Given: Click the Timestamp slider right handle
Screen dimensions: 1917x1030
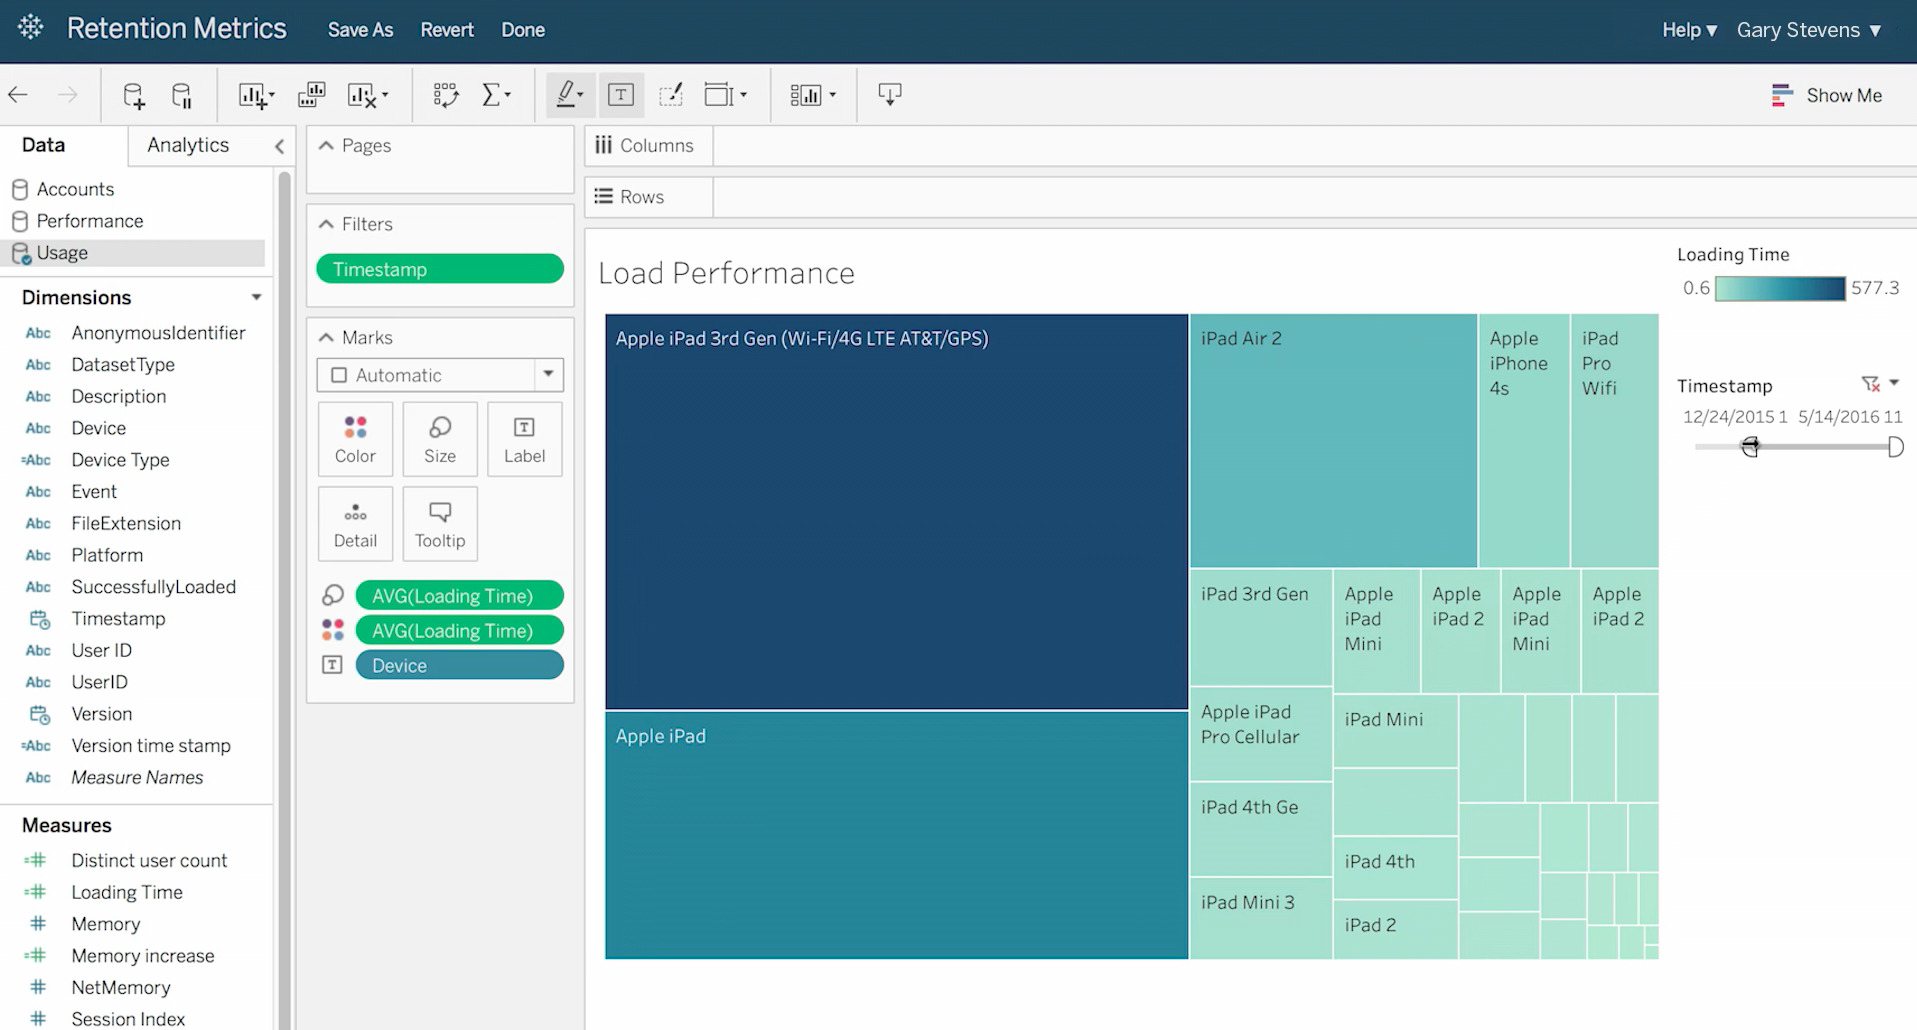Looking at the screenshot, I should tap(1895, 447).
